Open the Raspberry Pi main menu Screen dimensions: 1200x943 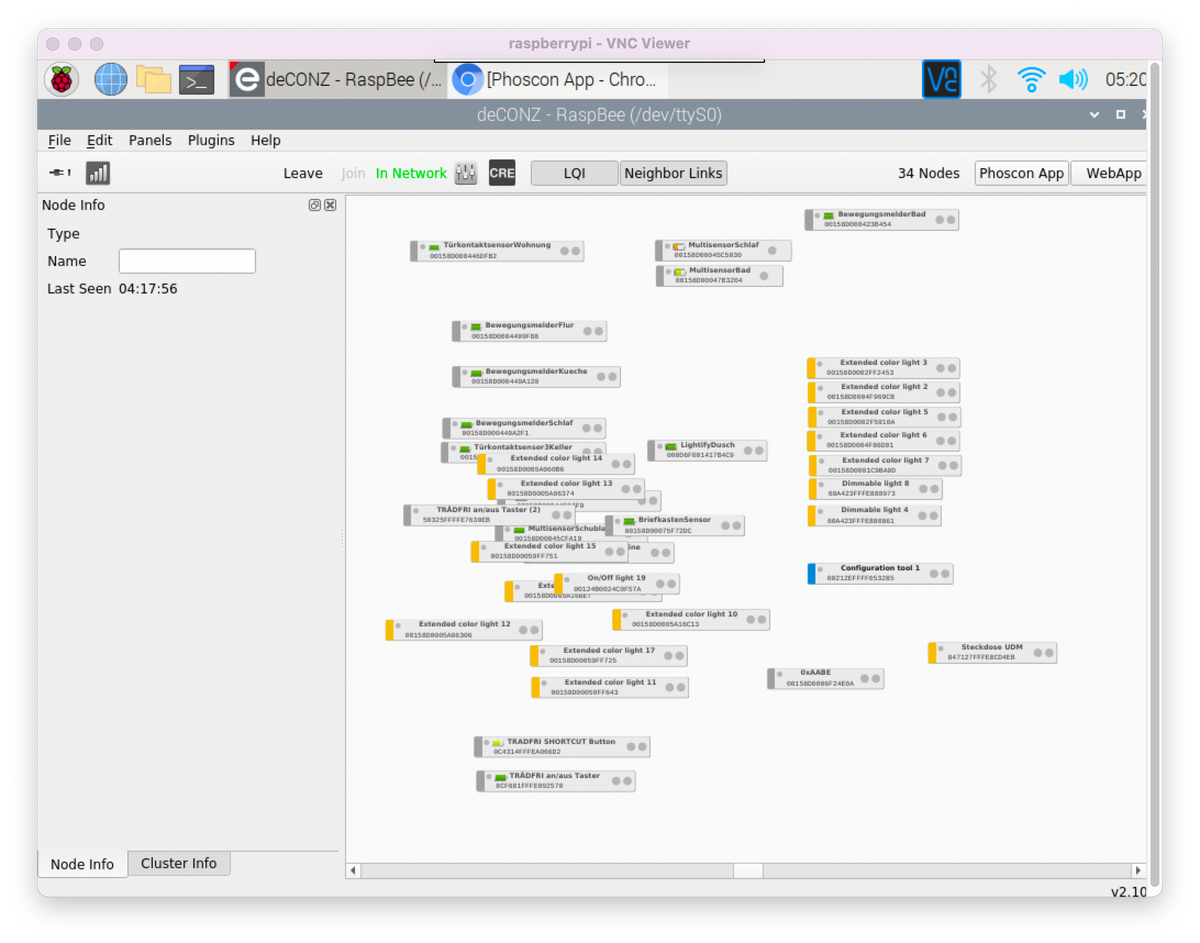point(62,79)
